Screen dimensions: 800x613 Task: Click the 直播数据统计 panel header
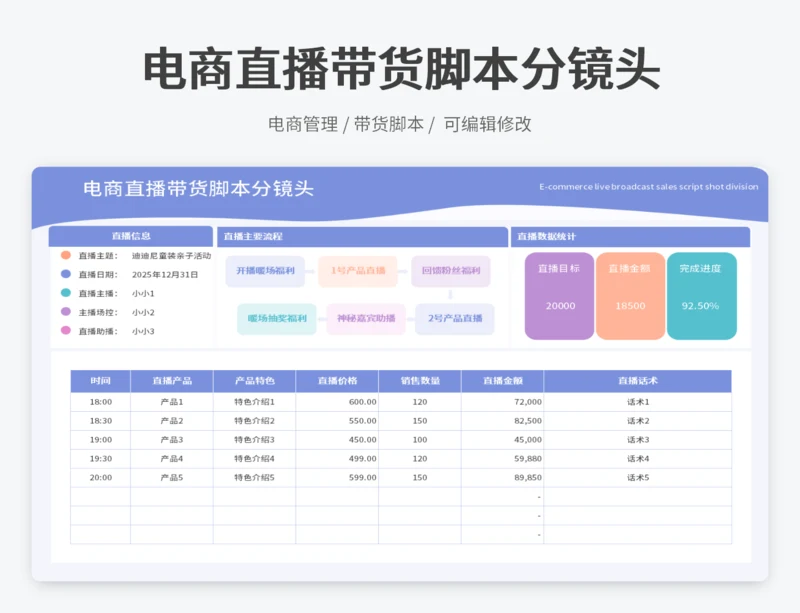click(631, 236)
